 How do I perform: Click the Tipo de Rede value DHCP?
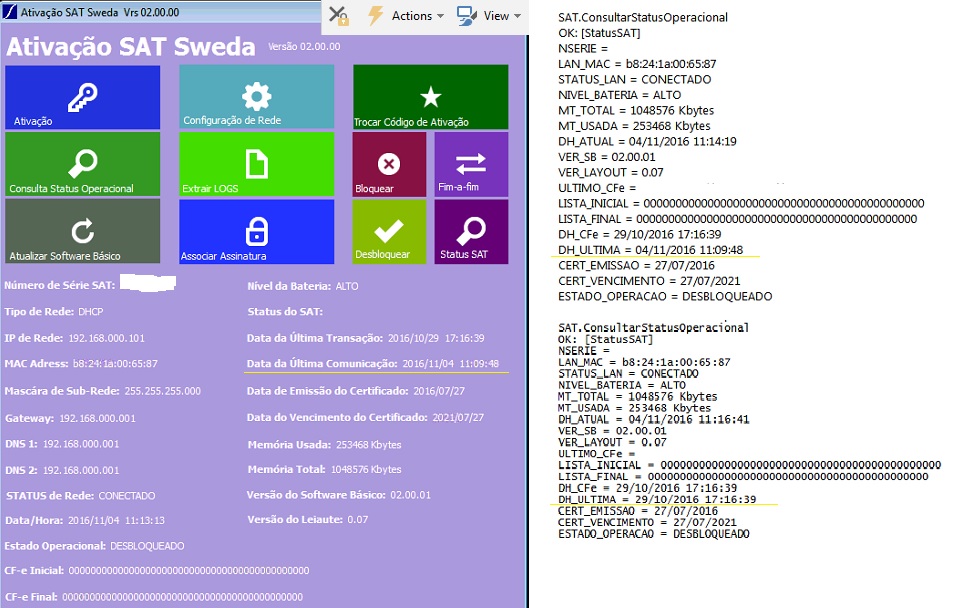91,312
